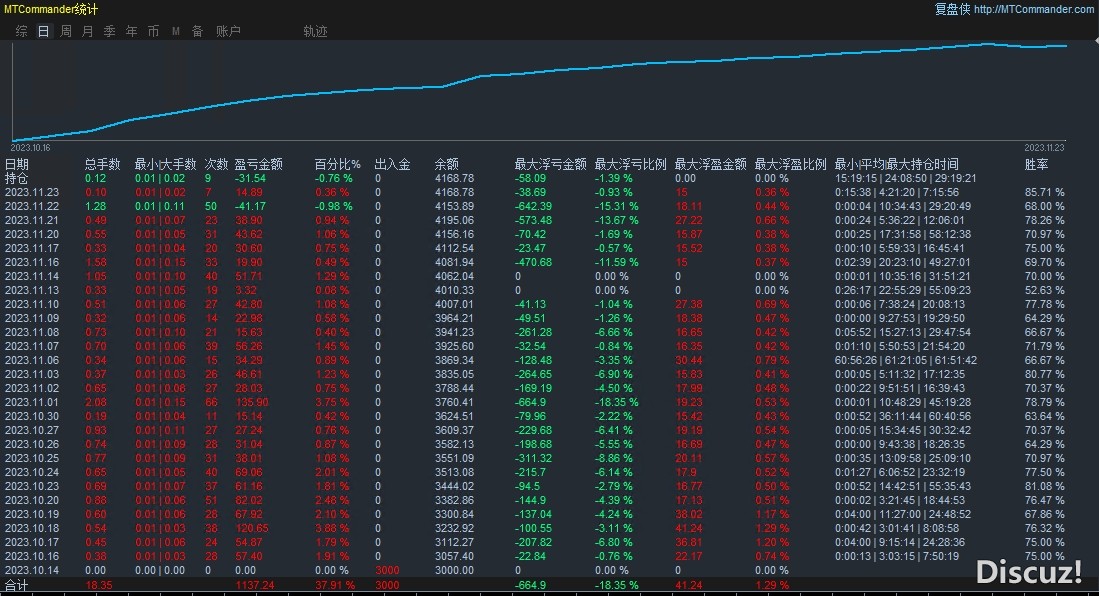Select the 持仓 holdings row
The width and height of the screenshot is (1099, 596).
click(17, 178)
